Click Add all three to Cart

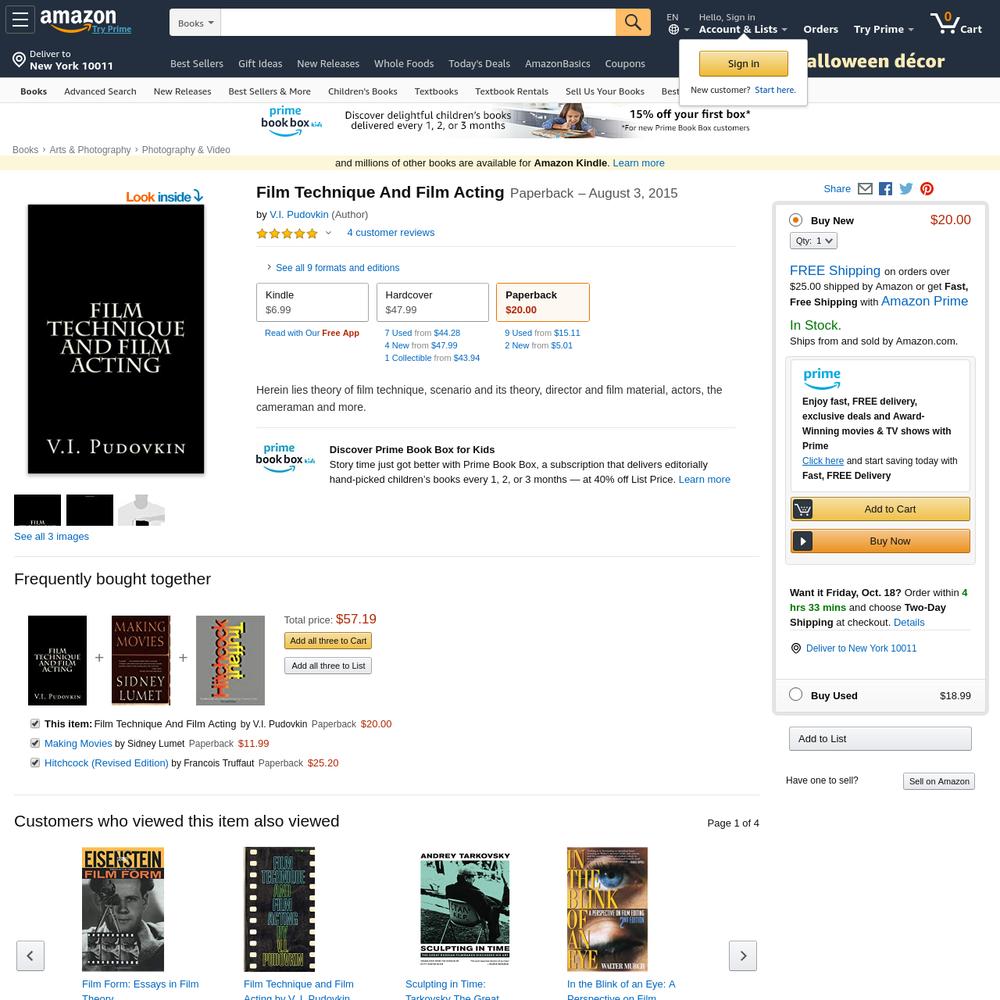click(328, 641)
